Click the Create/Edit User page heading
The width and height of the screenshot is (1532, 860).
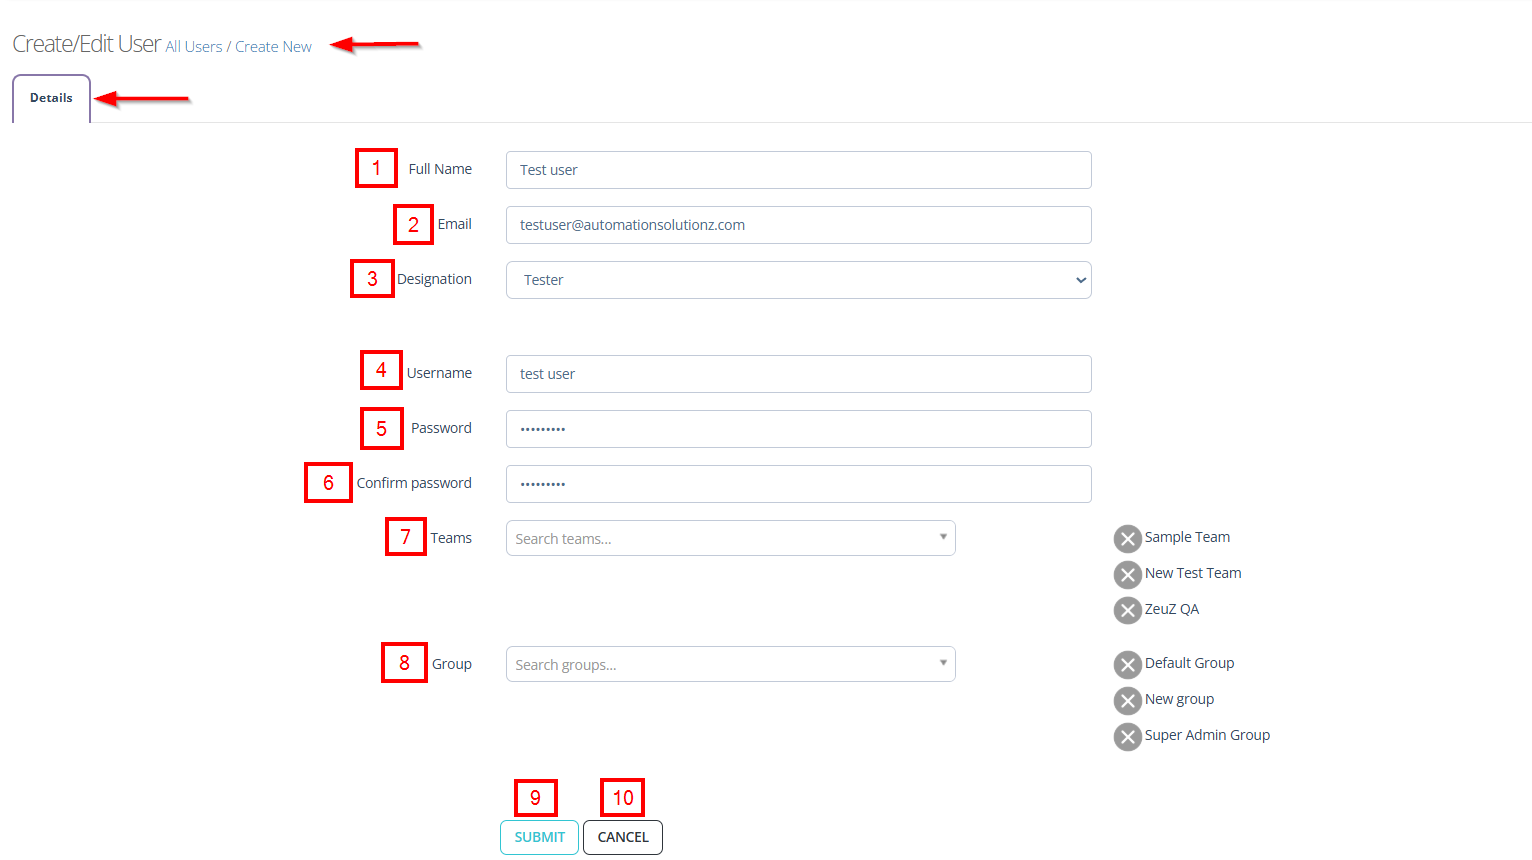[x=86, y=44]
